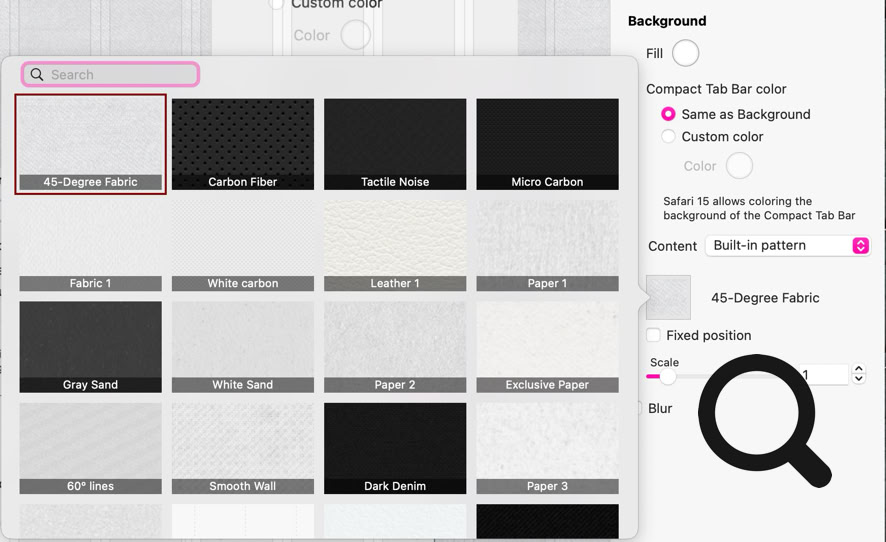The image size is (886, 542).
Task: Pick the Micro Carbon pattern
Action: tap(547, 143)
